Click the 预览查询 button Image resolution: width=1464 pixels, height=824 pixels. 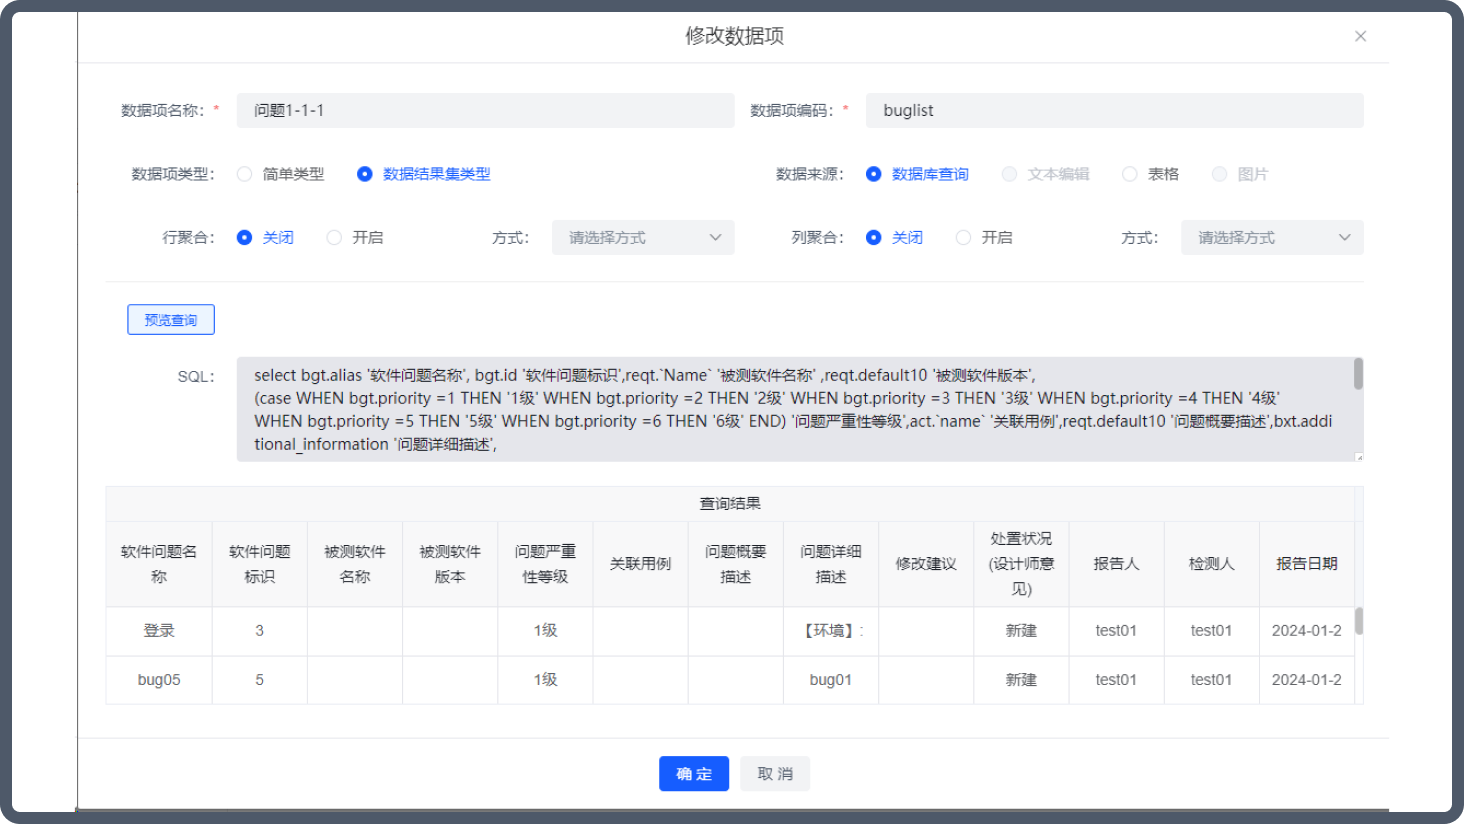coord(171,320)
